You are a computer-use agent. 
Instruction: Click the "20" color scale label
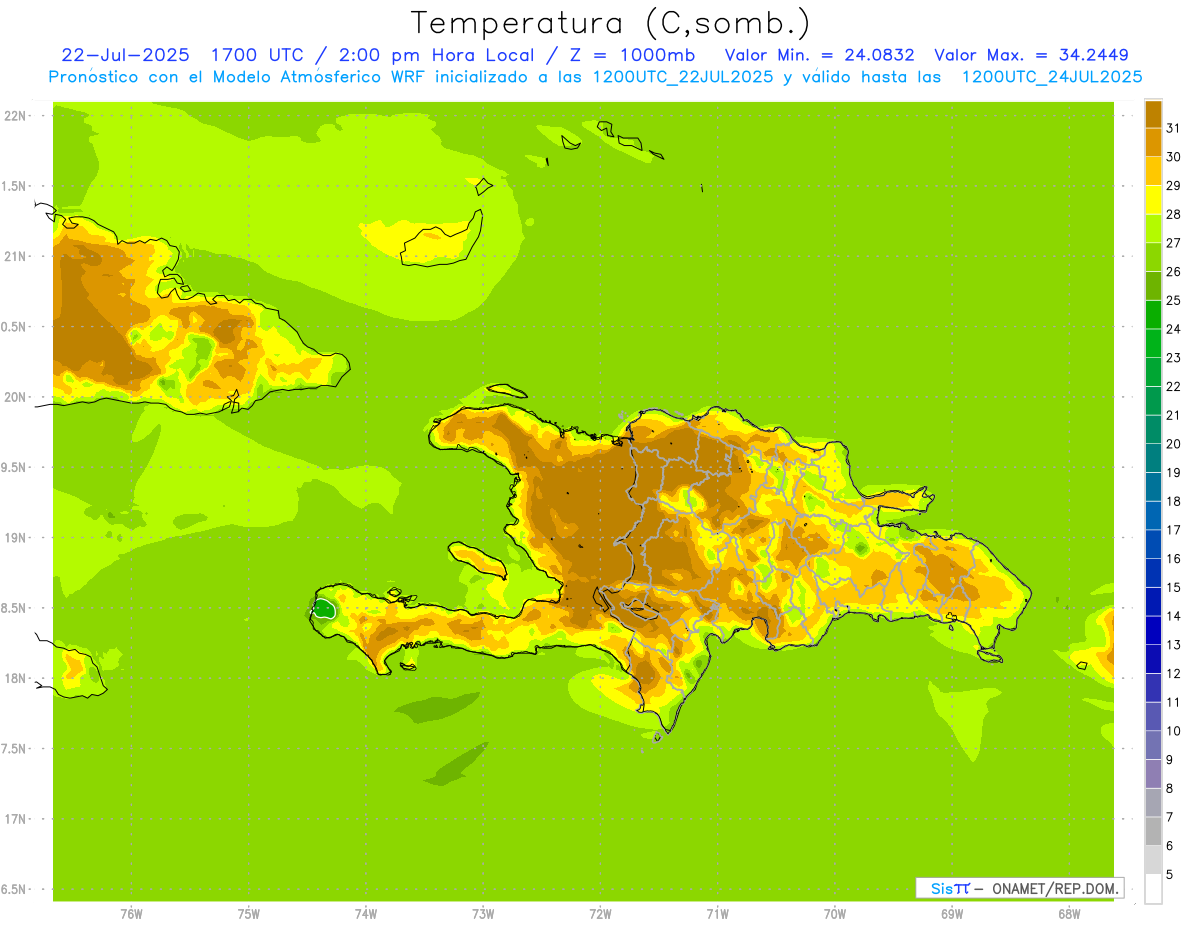(1173, 444)
